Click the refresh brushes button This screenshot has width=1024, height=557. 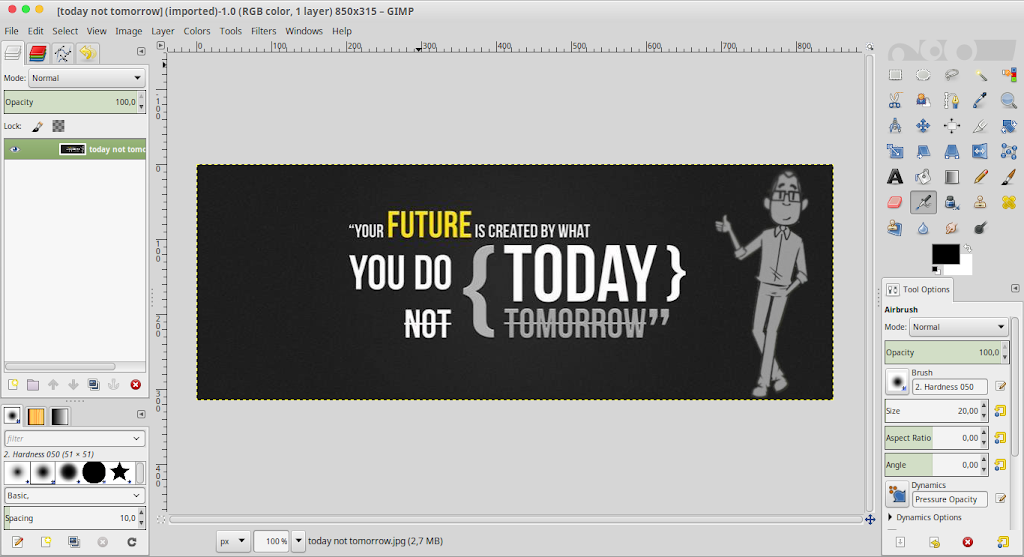pos(131,542)
